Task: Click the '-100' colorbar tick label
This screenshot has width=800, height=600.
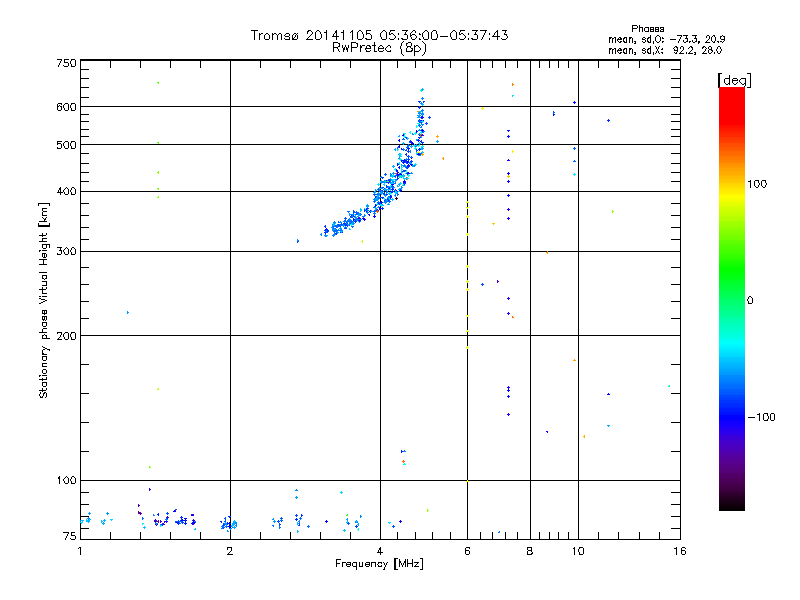Action: (x=762, y=417)
